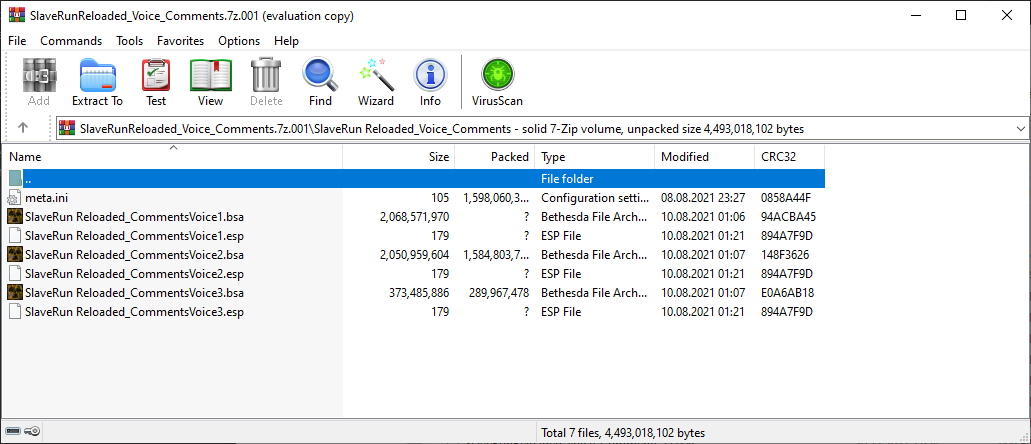Click CommentsVoice3.bsa file icon
The image size is (1031, 444).
point(15,293)
